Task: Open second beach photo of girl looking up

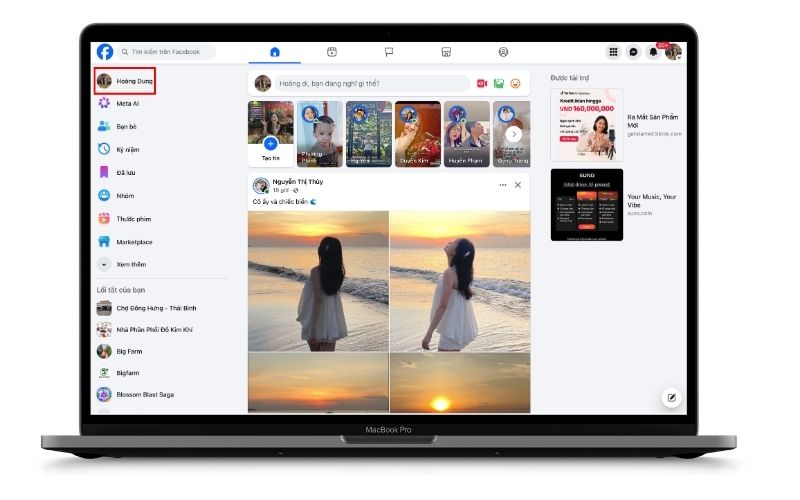Action: pyautogui.click(x=460, y=281)
